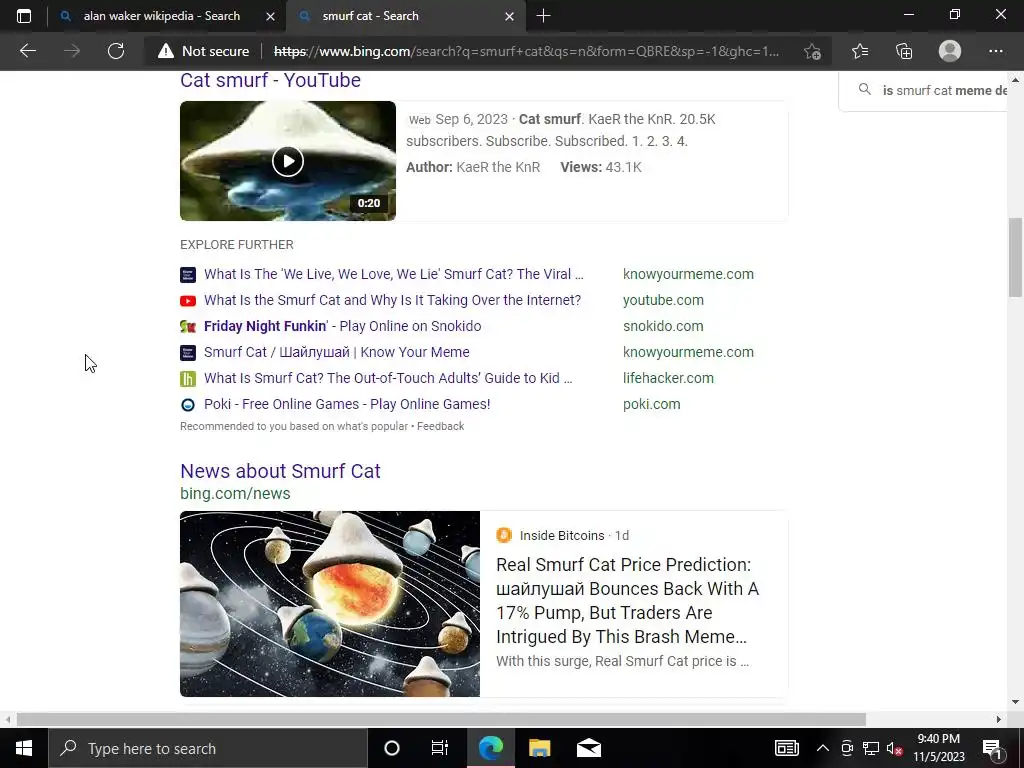
Task: Click the Feedback link
Action: click(440, 426)
